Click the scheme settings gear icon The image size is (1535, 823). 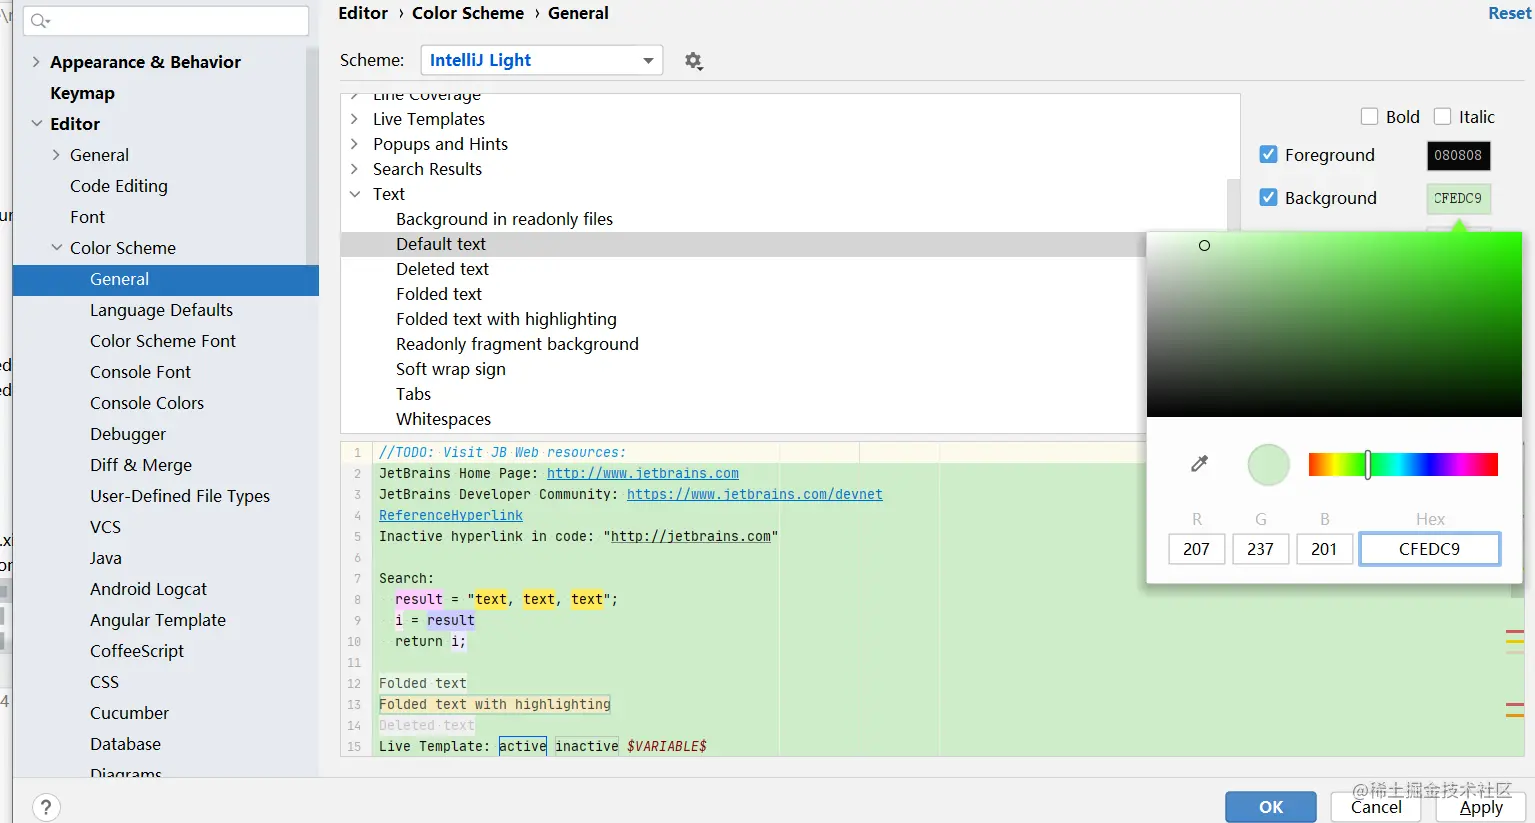(693, 61)
